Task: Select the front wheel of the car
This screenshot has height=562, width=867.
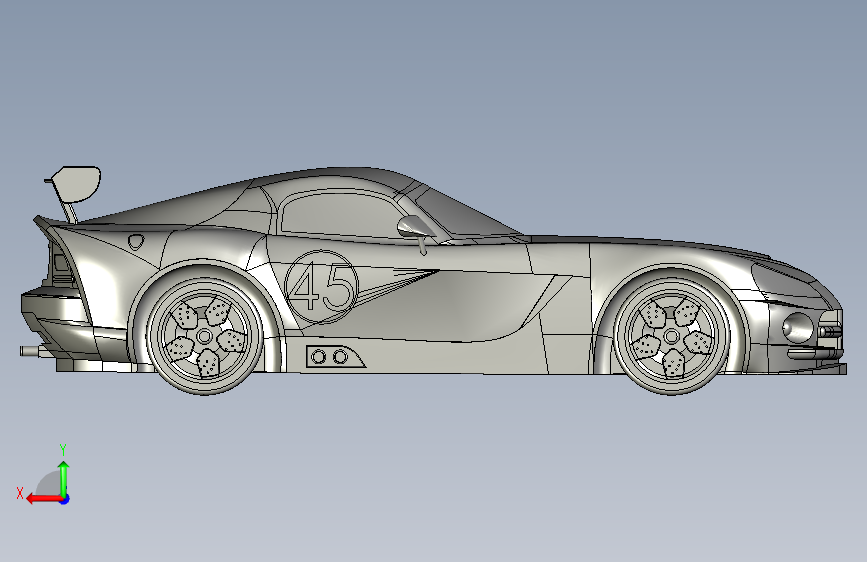Action: pyautogui.click(x=671, y=336)
